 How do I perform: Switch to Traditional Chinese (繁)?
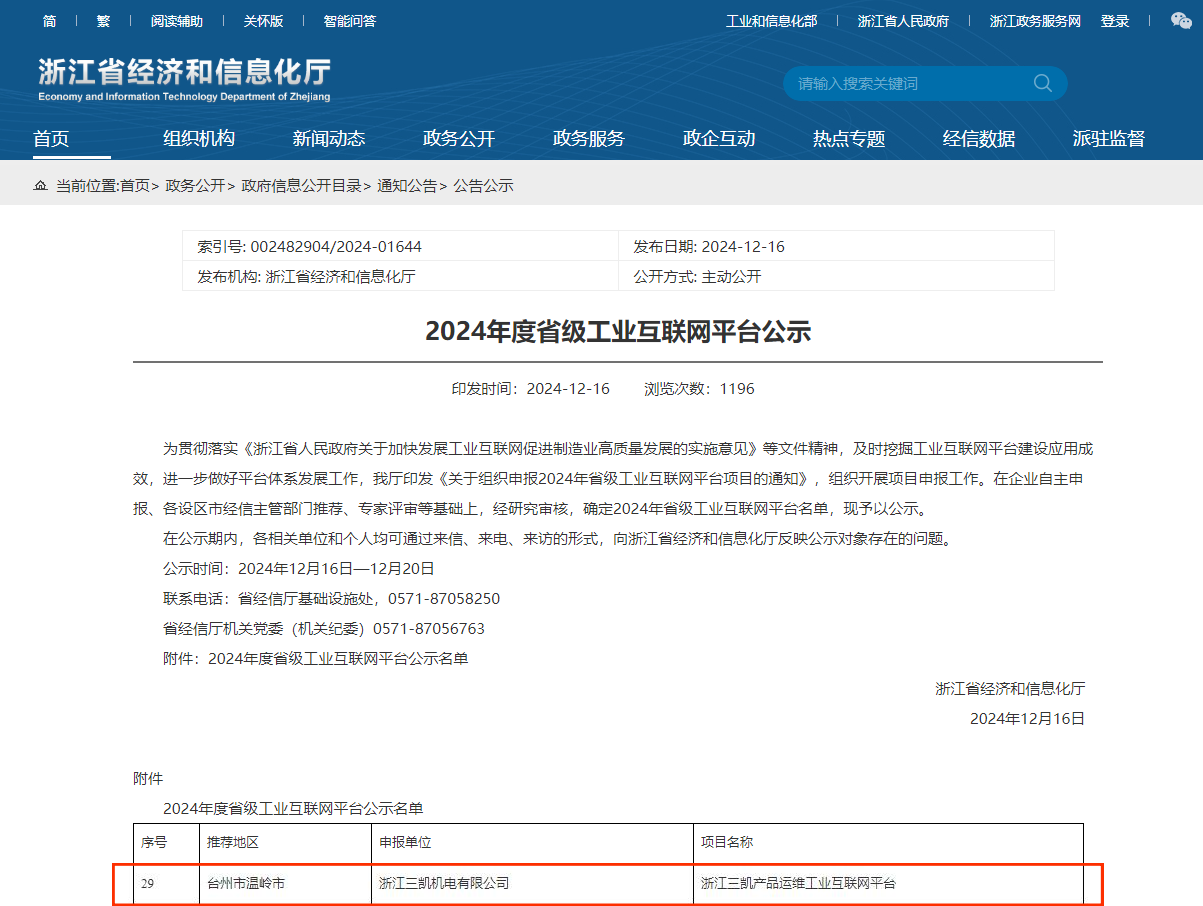click(104, 21)
